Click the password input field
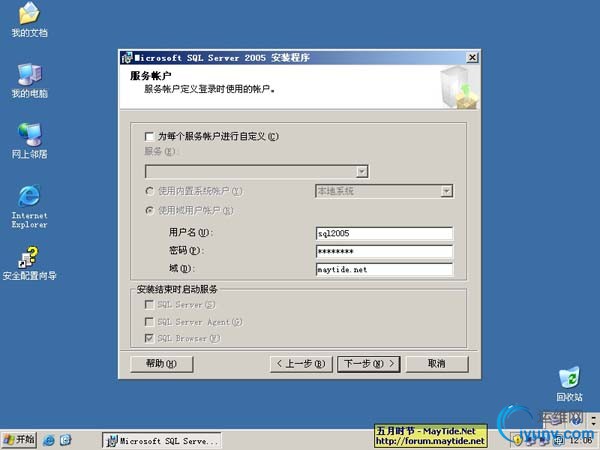Viewport: 600px width, 450px height. (x=384, y=251)
